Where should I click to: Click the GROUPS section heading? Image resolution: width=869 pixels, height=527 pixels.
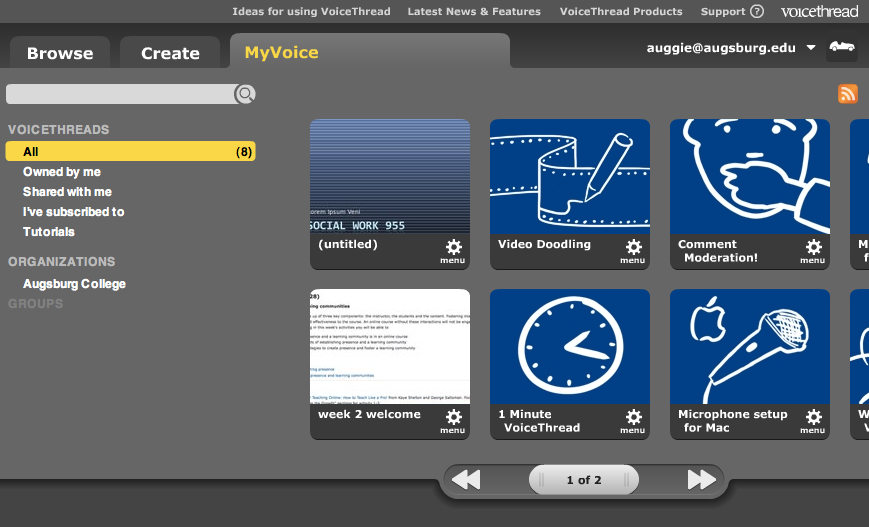pos(35,304)
